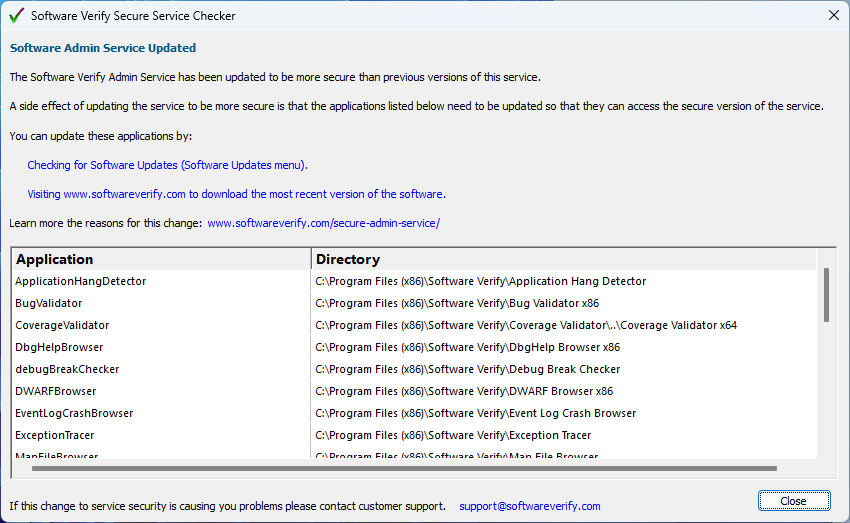
Task: Click the horizontal scrollbar of the list
Action: [x=404, y=468]
